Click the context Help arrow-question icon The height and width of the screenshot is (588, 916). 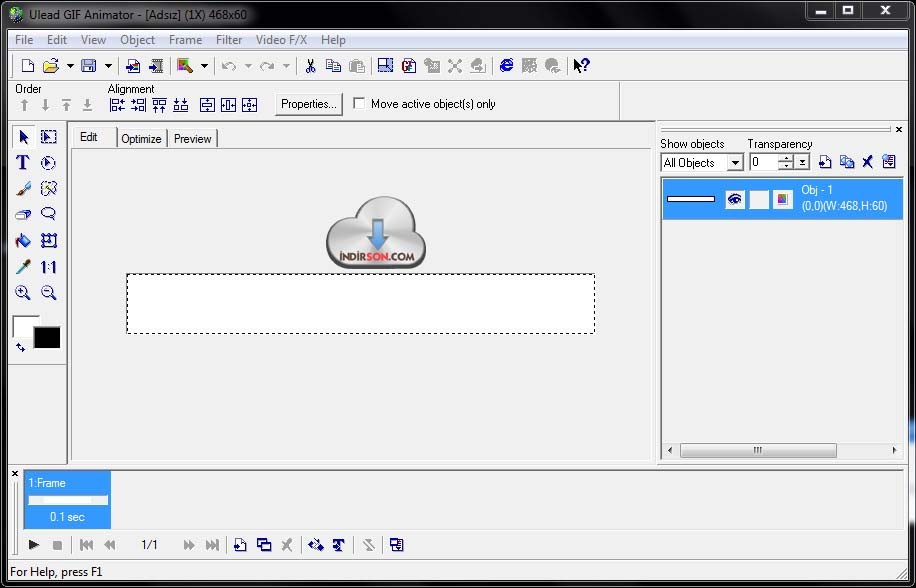[x=581, y=66]
